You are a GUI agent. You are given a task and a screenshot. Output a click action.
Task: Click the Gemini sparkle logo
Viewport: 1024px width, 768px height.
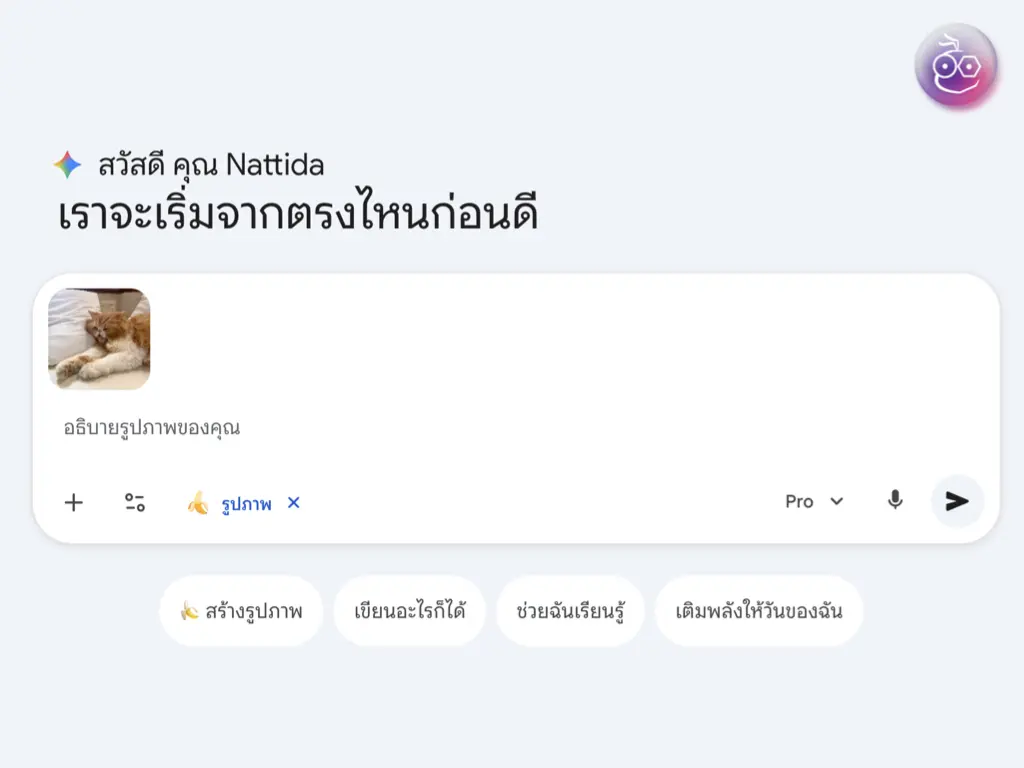pyautogui.click(x=67, y=165)
